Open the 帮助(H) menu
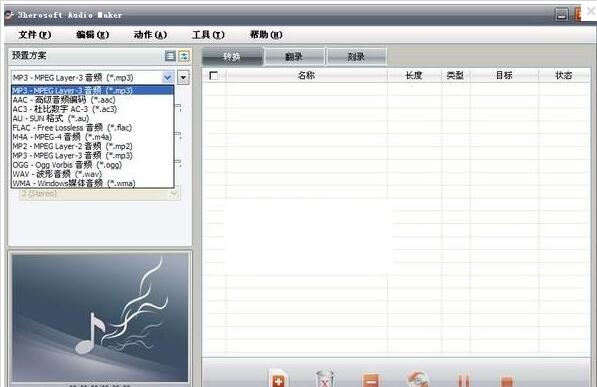 266,35
